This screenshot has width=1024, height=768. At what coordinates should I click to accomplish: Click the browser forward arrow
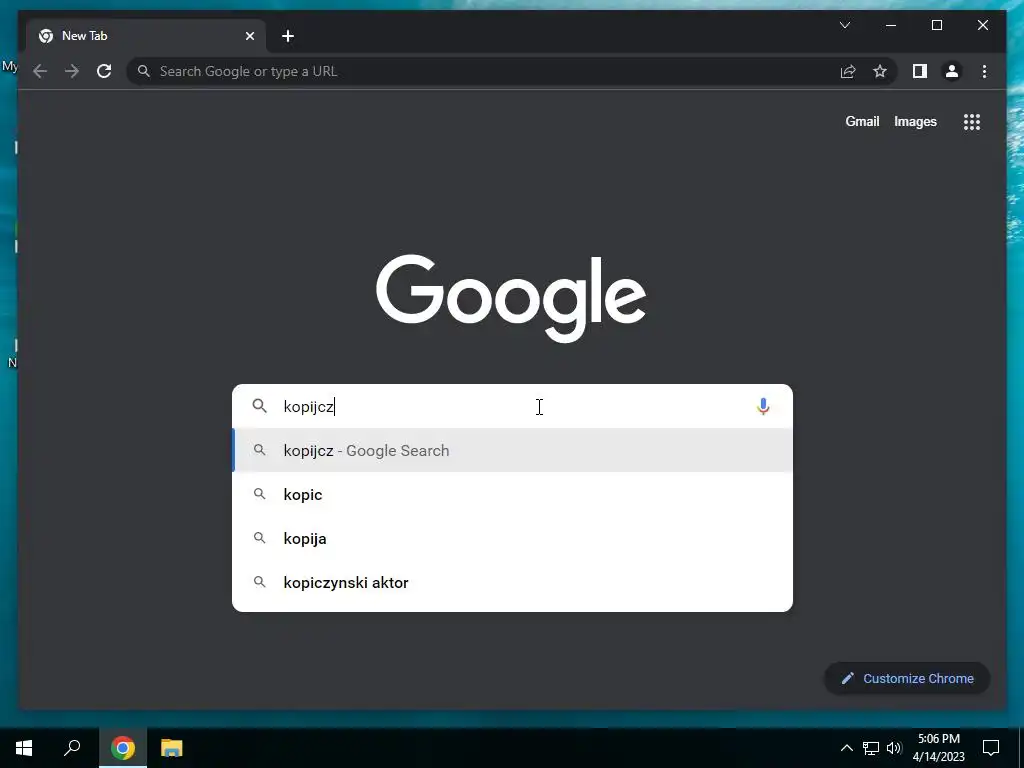click(x=72, y=71)
